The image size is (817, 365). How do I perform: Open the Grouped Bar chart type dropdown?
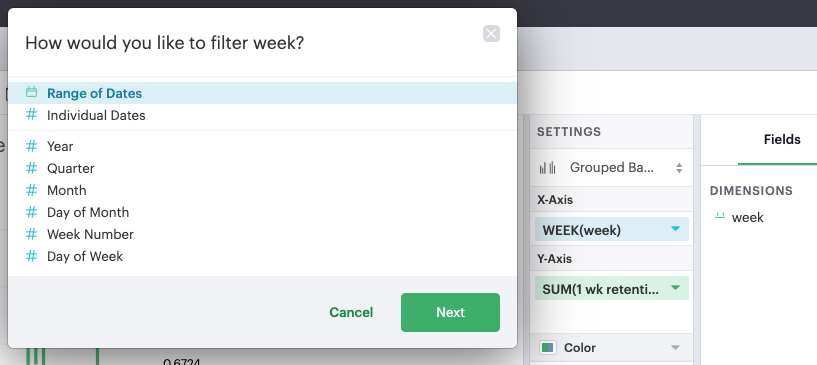(612, 168)
